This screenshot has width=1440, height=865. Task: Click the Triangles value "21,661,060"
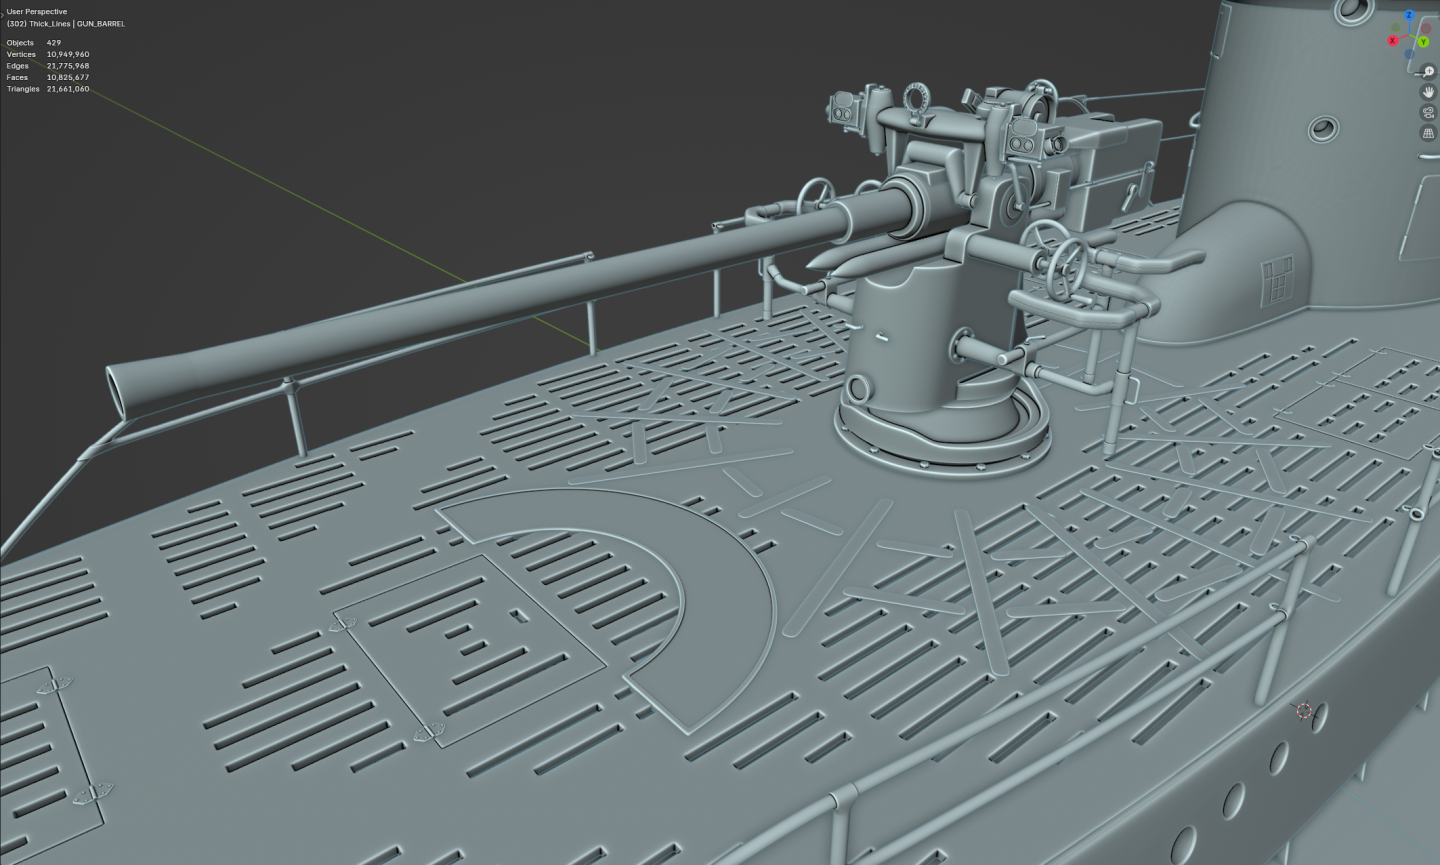[68, 89]
